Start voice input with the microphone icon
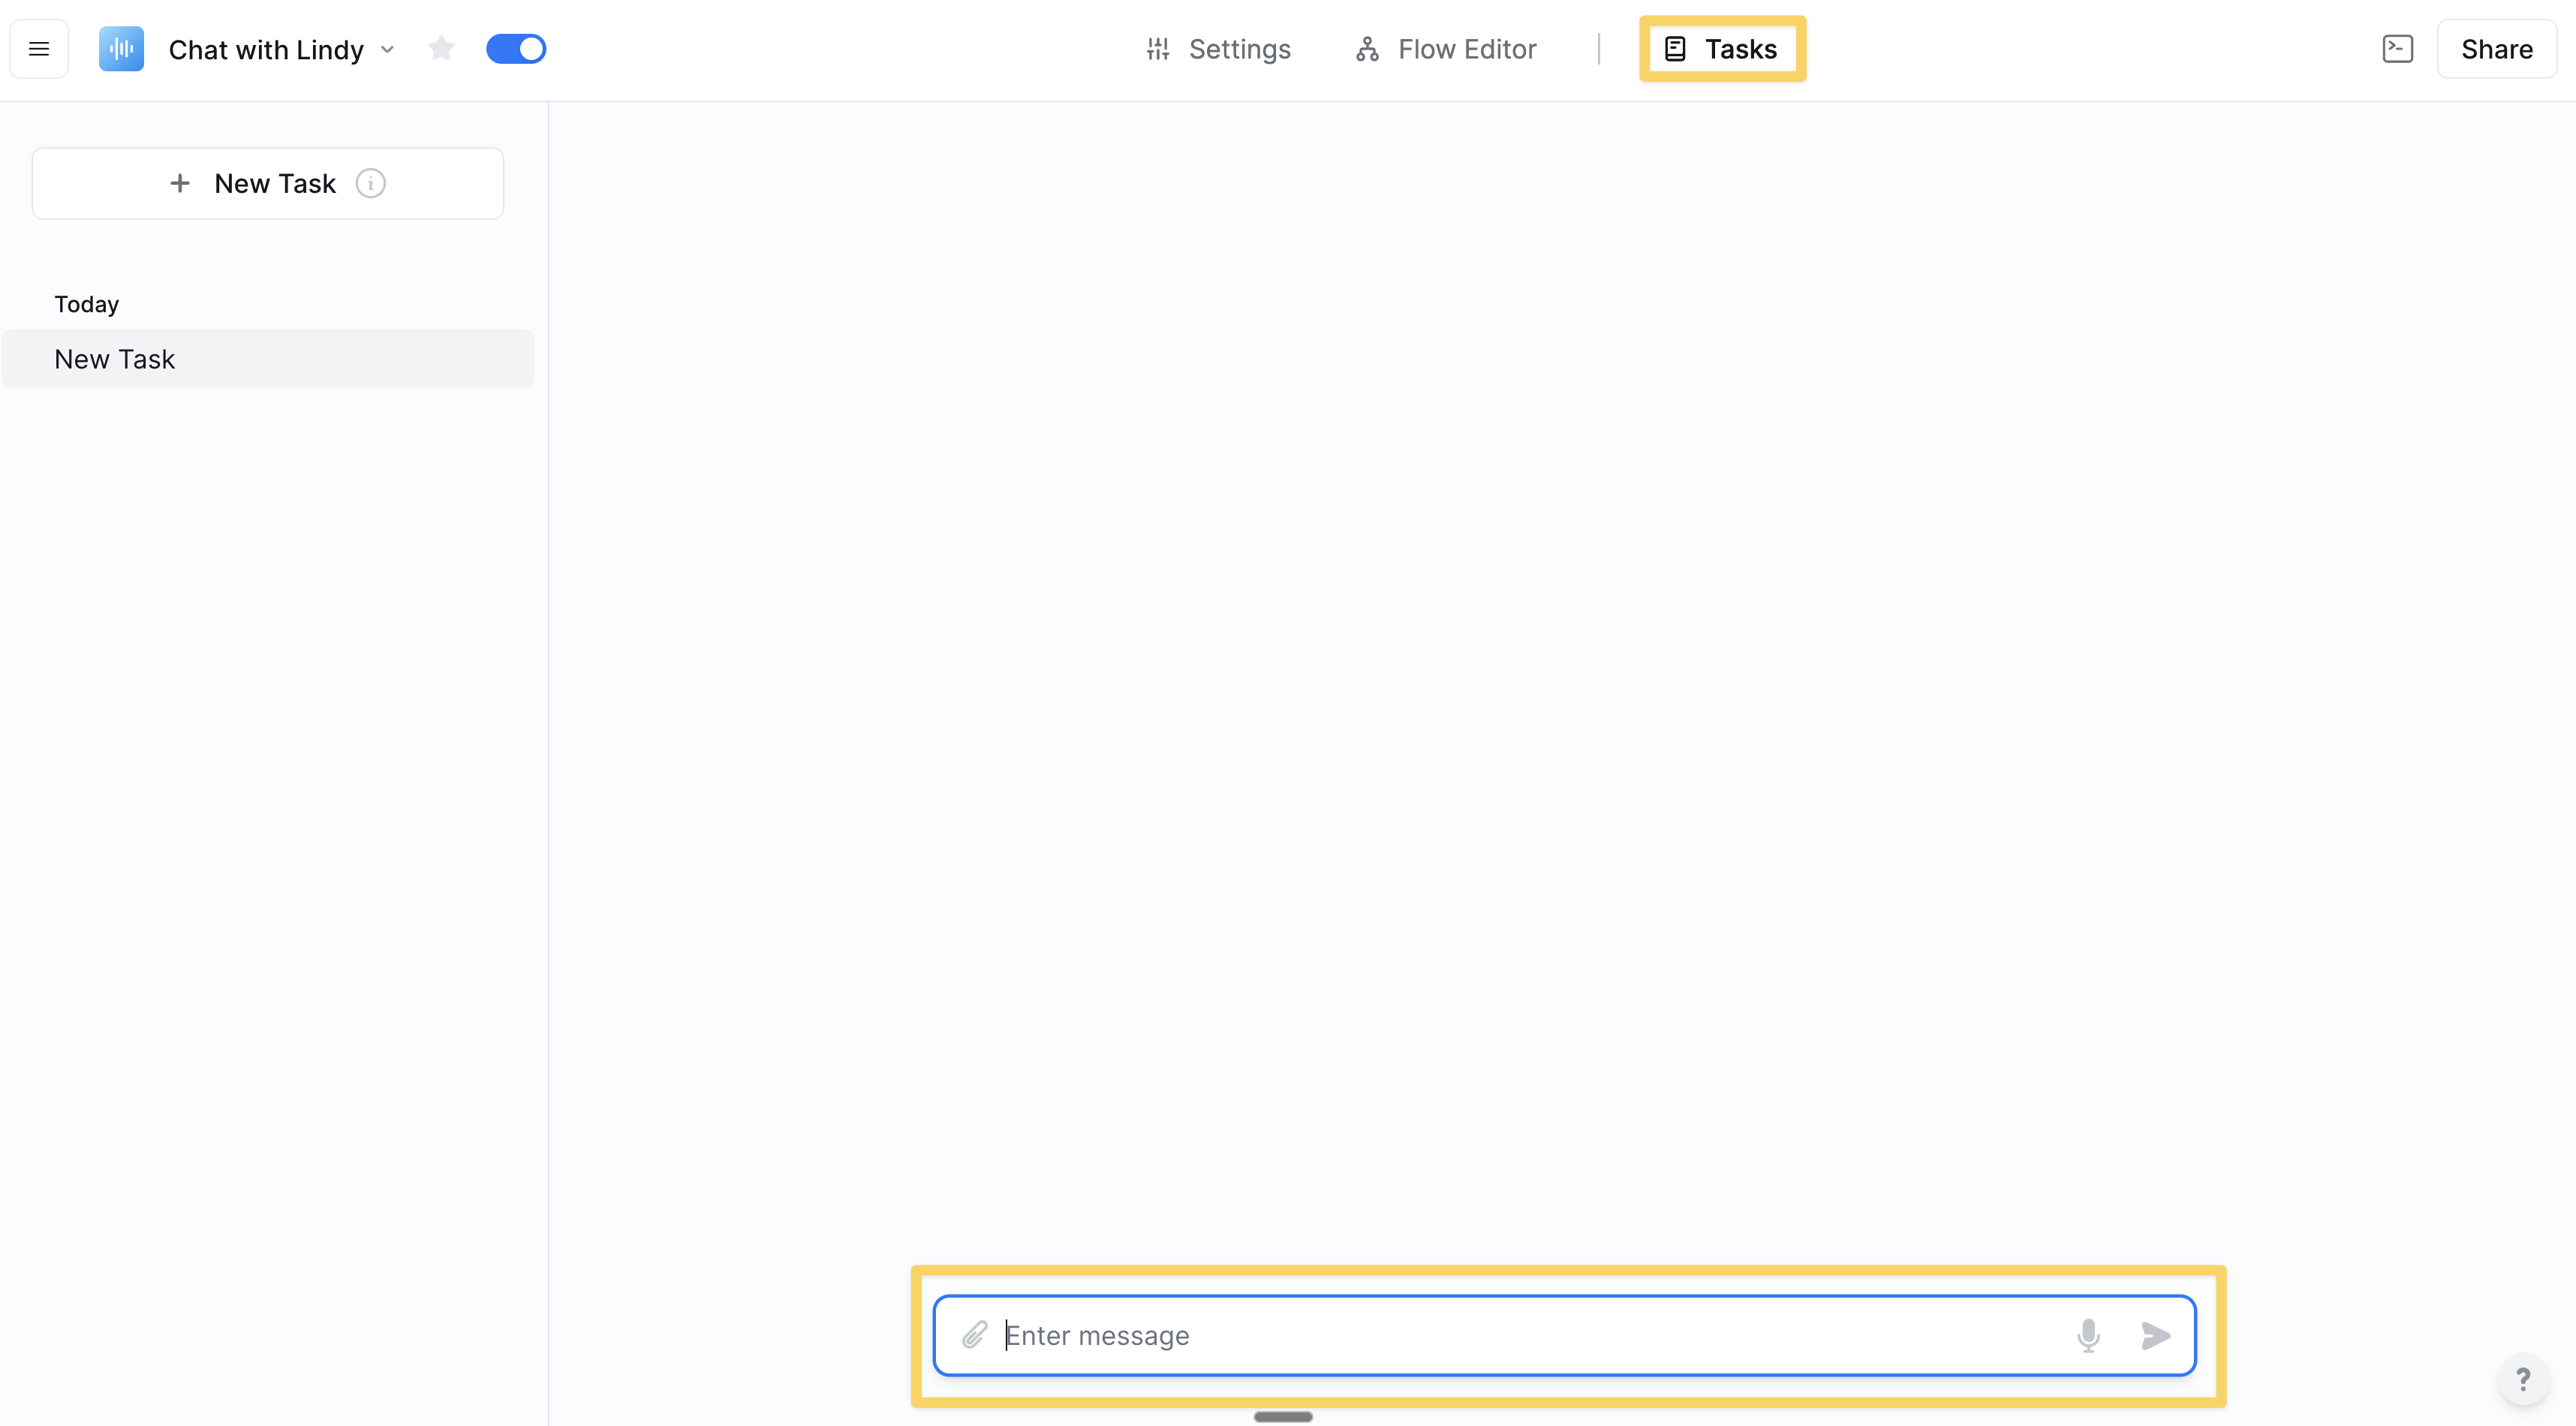This screenshot has height=1426, width=2576. click(2088, 1335)
